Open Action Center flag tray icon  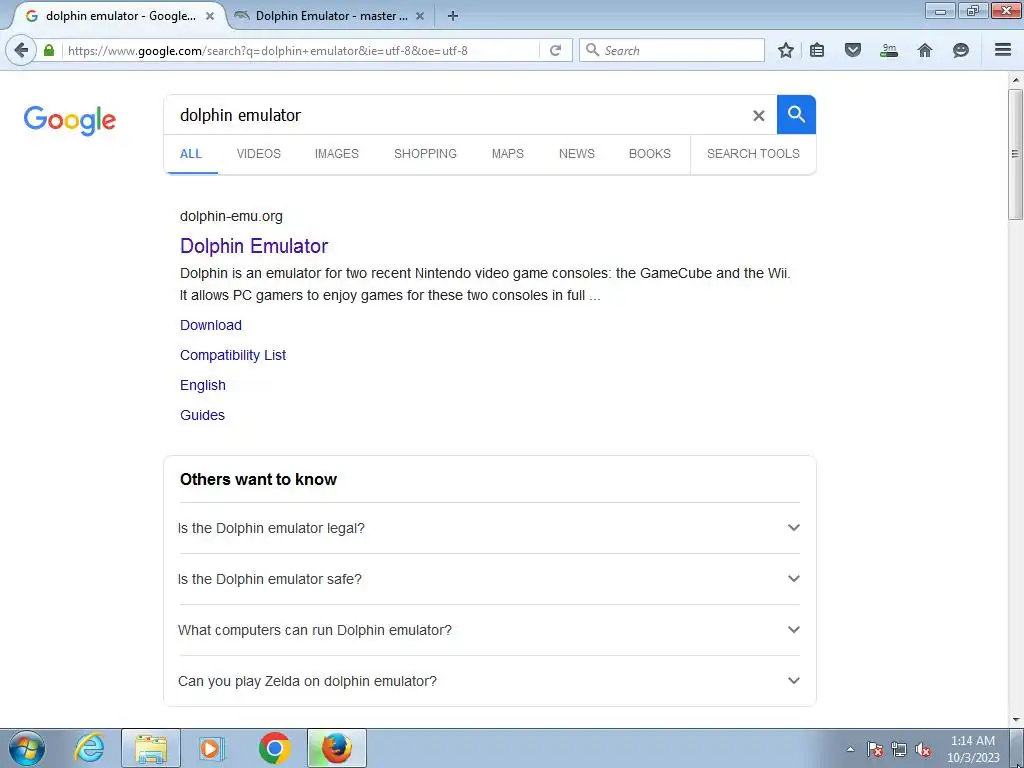pos(874,749)
